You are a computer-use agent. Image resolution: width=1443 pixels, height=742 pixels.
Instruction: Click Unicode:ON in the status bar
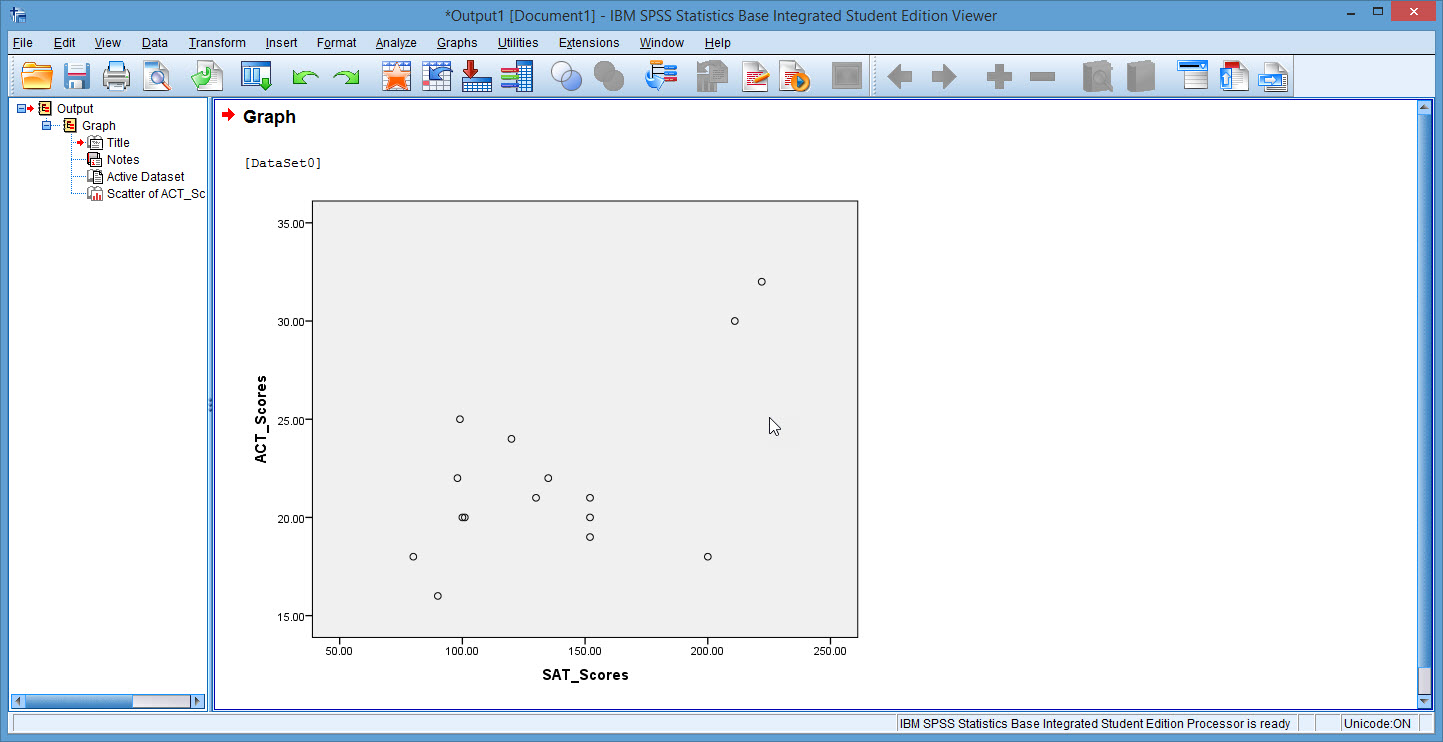(x=1377, y=723)
